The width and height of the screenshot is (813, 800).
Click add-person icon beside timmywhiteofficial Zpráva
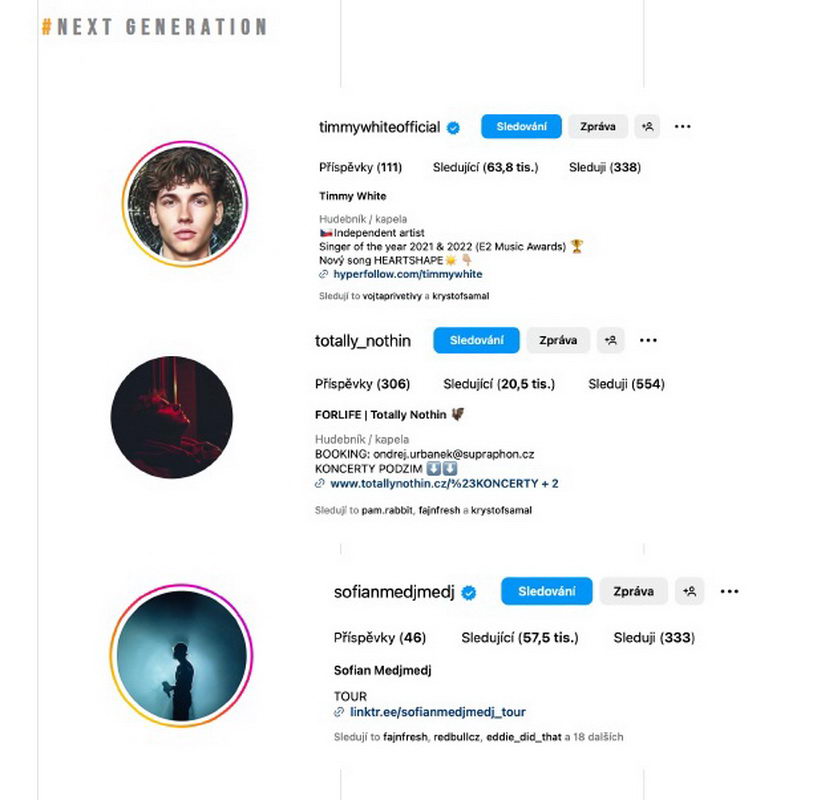[x=647, y=127]
